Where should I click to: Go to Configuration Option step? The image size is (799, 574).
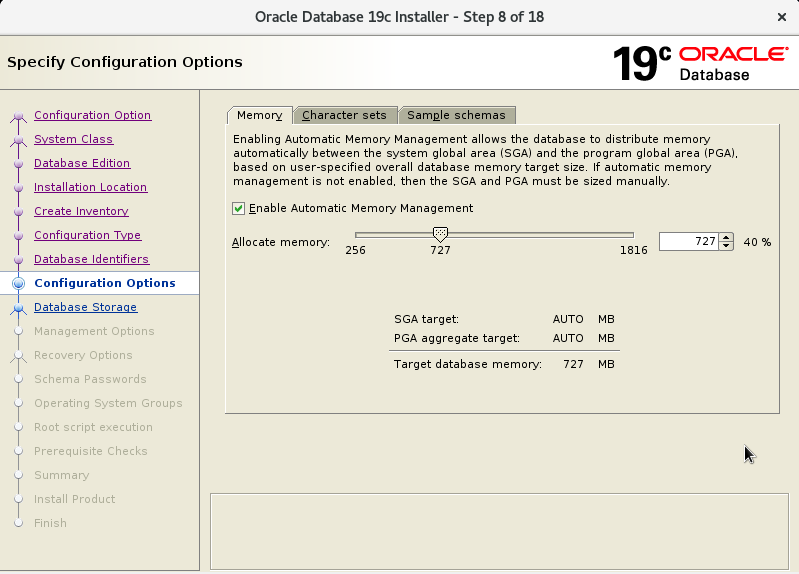pos(92,115)
